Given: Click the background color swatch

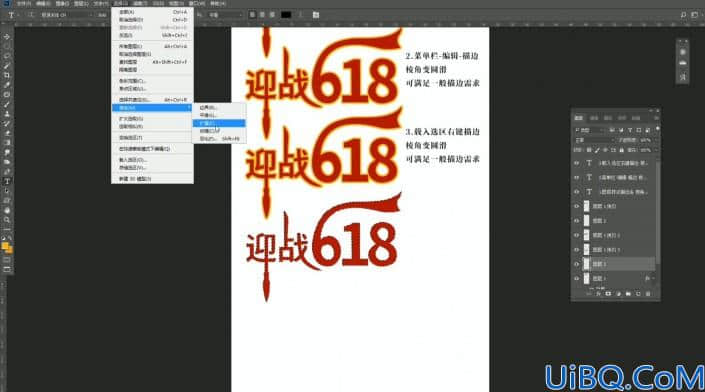Looking at the screenshot, I should tap(9, 250).
